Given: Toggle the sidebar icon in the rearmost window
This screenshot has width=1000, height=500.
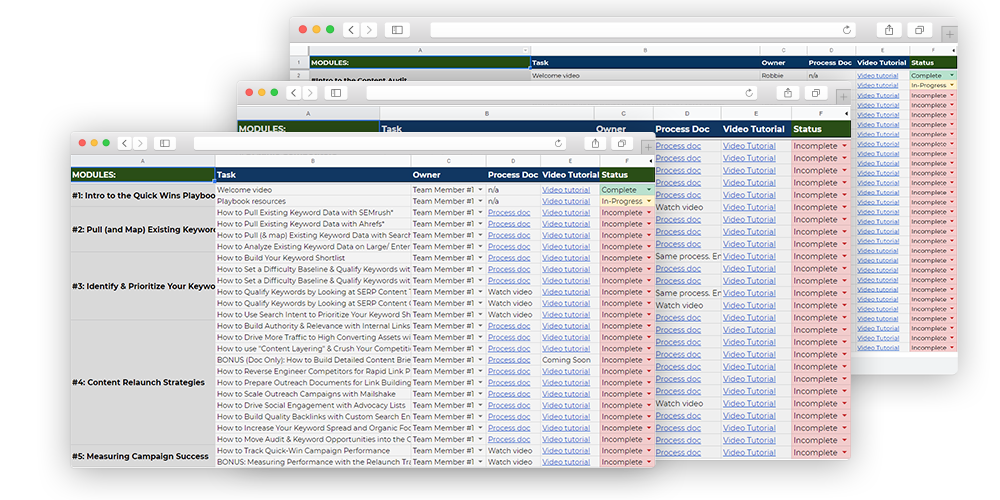Looking at the screenshot, I should (397, 30).
